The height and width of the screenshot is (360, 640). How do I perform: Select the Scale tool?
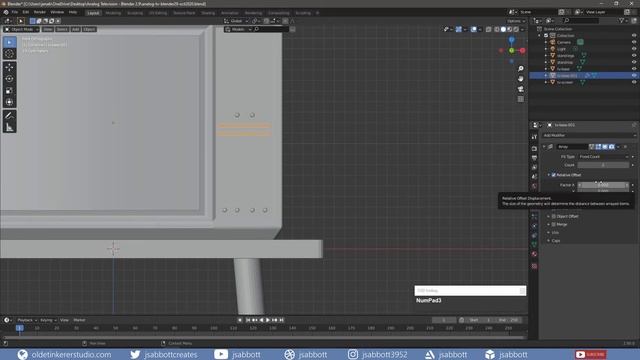[9, 91]
